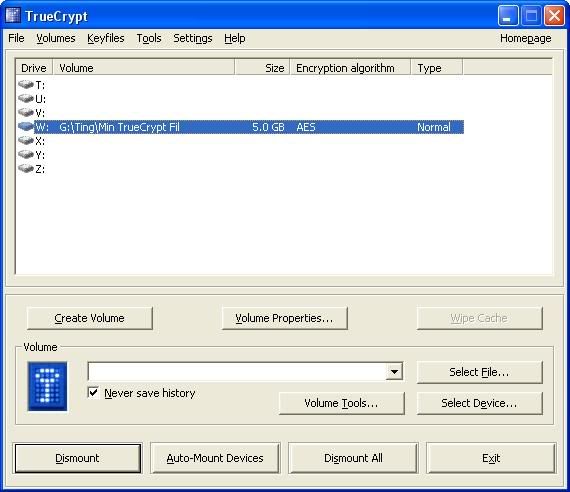The width and height of the screenshot is (570, 492).
Task: Click the AES encryption value
Action: click(306, 127)
